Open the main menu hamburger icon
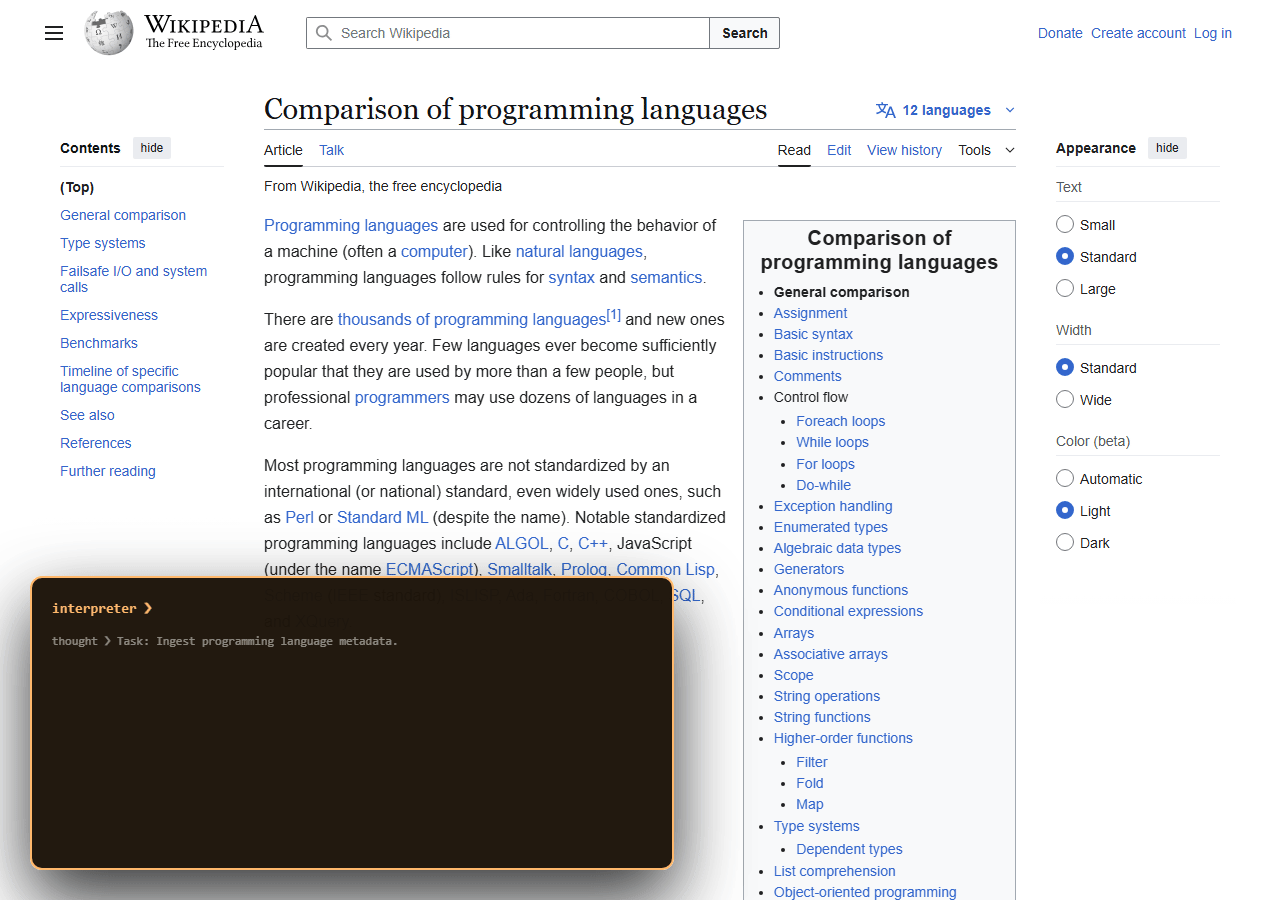 (x=54, y=33)
